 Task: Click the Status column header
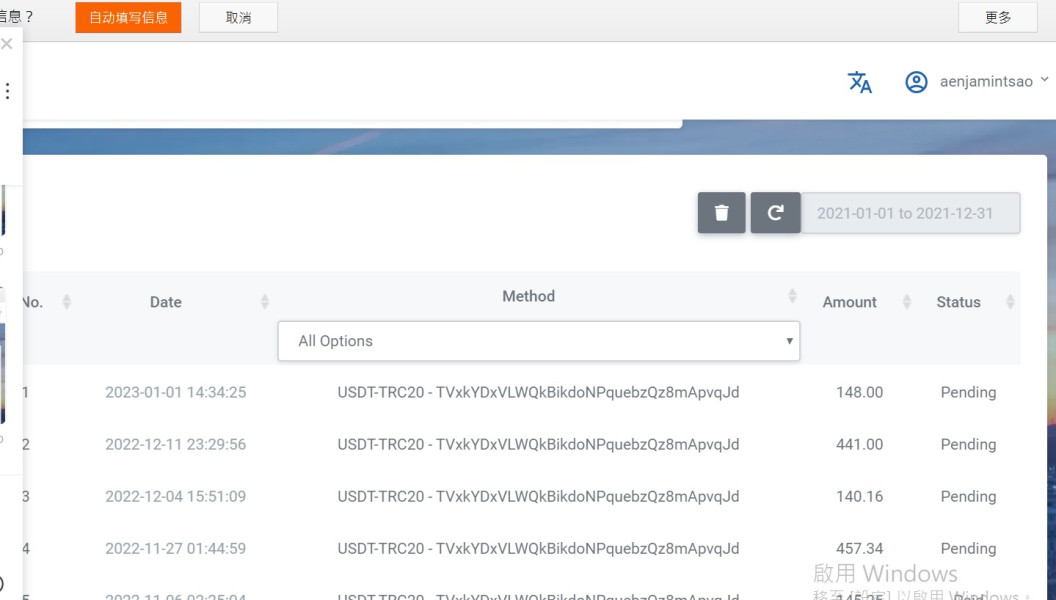[x=958, y=302]
